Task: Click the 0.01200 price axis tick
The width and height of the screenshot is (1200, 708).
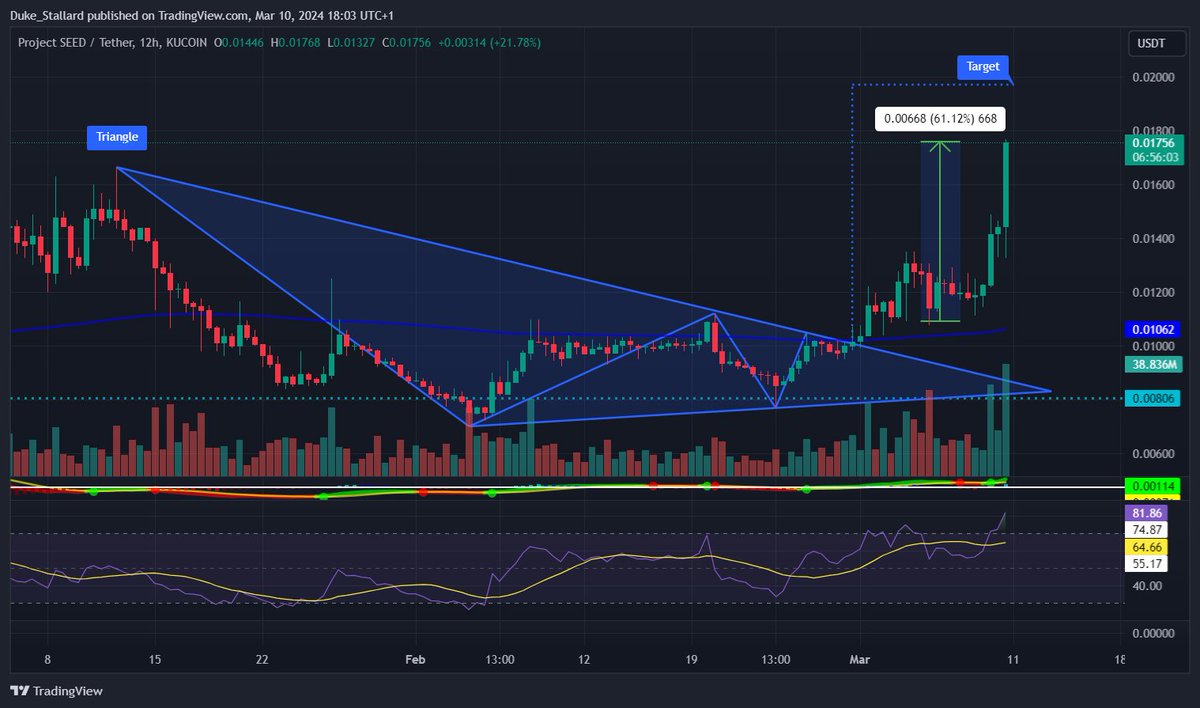Action: pyautogui.click(x=1154, y=293)
